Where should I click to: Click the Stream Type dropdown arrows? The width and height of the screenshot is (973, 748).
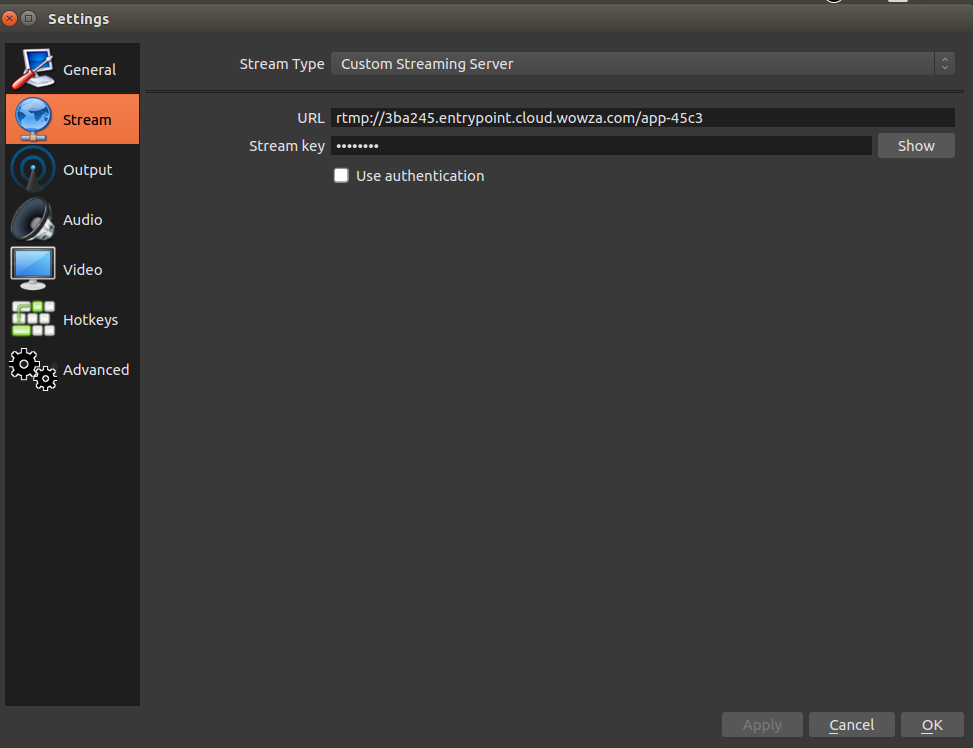click(x=944, y=64)
